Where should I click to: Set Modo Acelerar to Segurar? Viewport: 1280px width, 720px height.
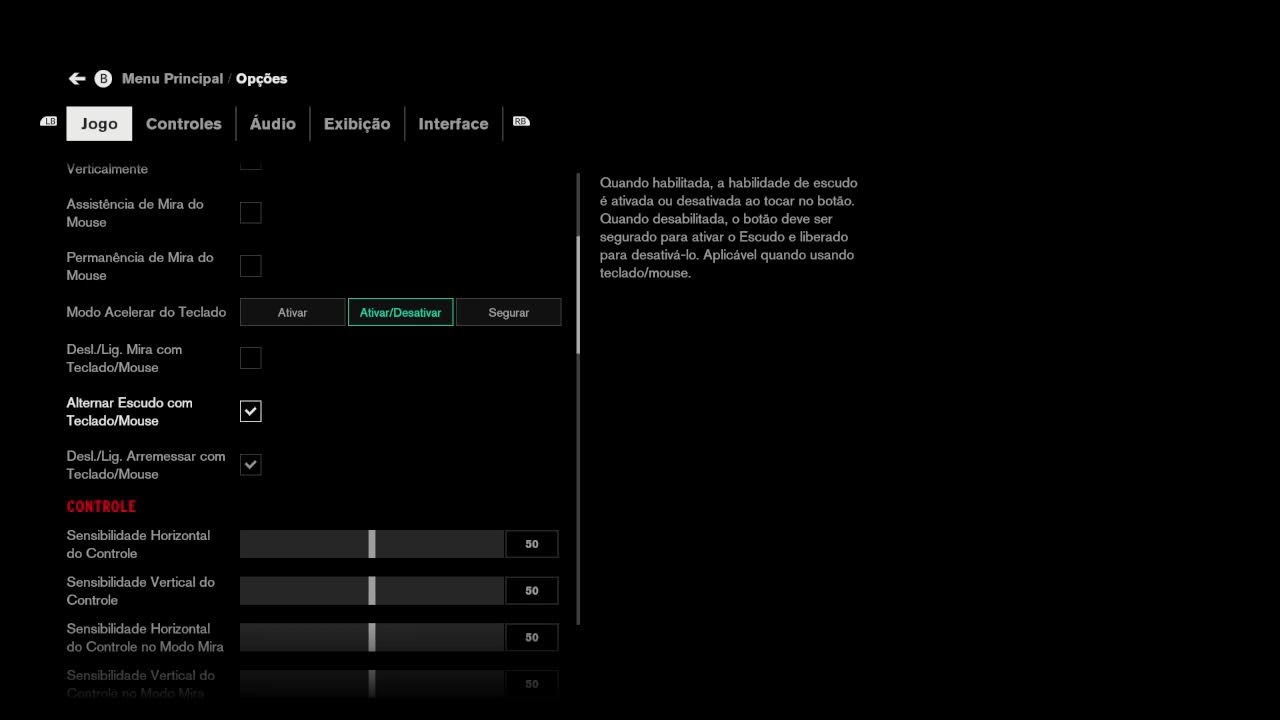point(508,312)
